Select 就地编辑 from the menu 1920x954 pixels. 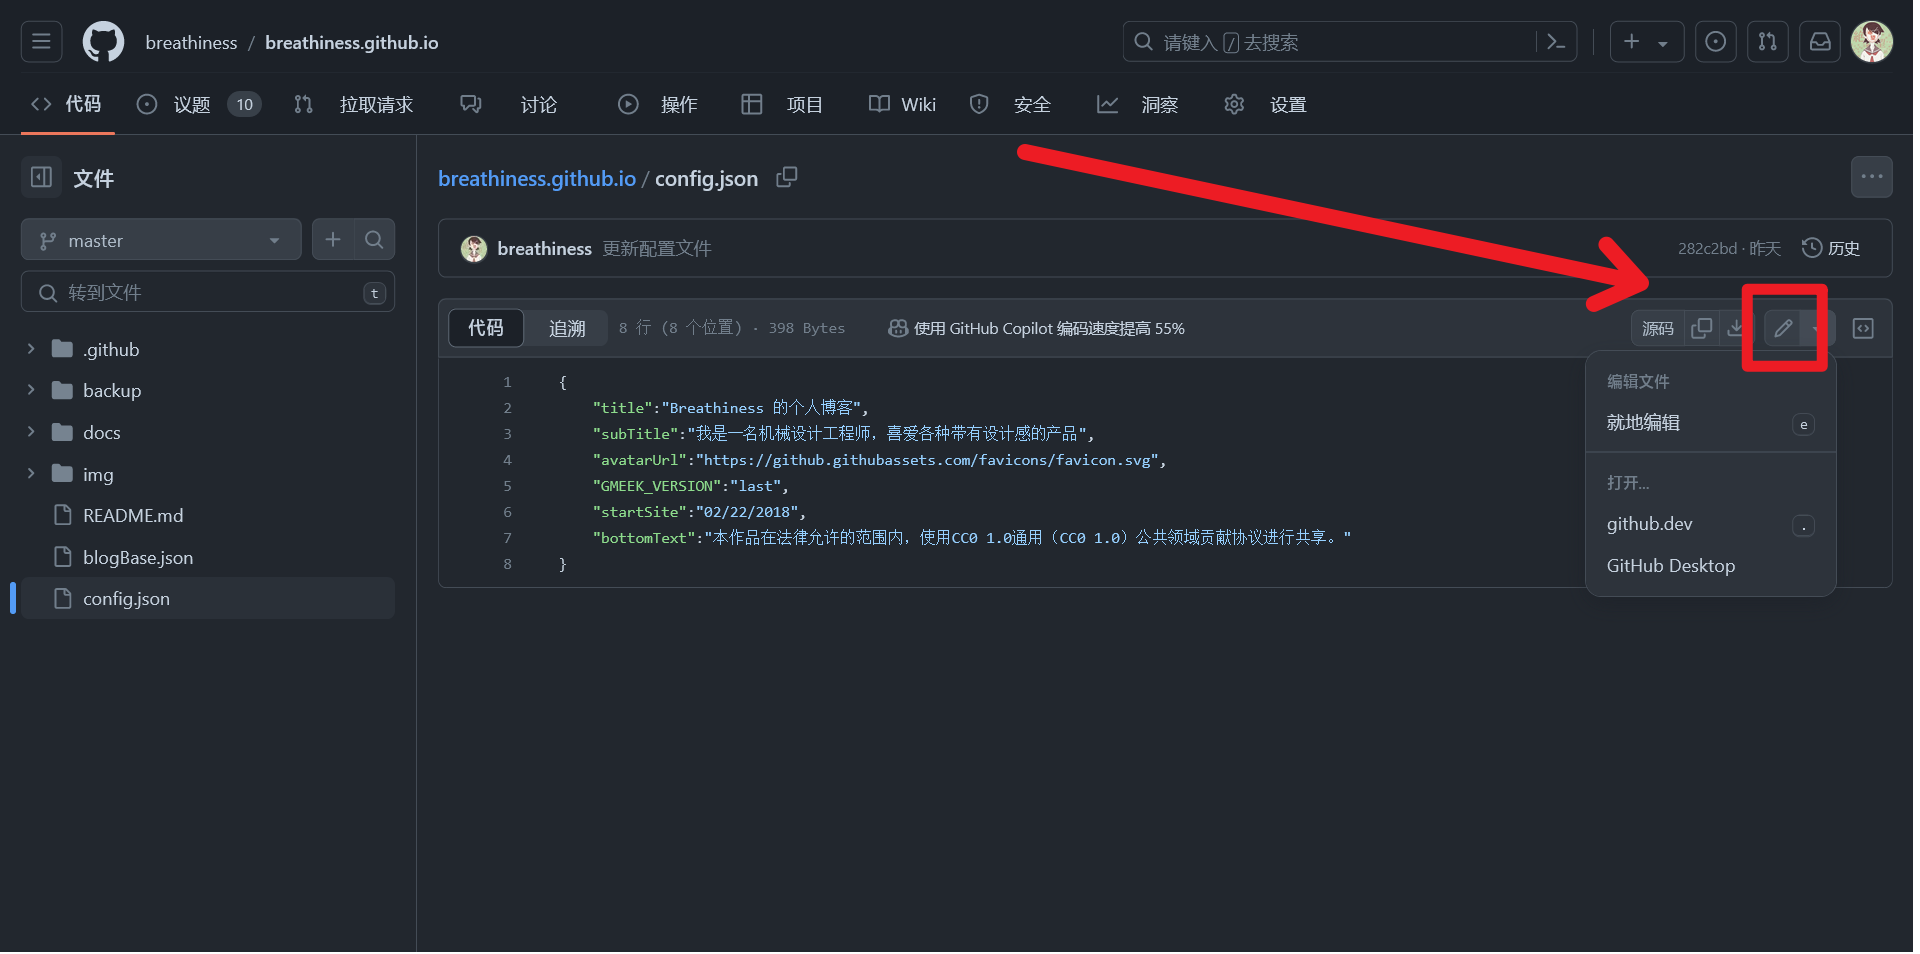pyautogui.click(x=1642, y=422)
